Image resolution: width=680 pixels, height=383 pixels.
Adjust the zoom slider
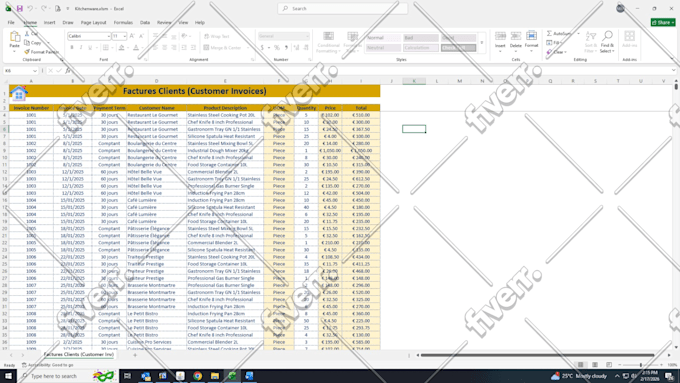tap(641, 365)
